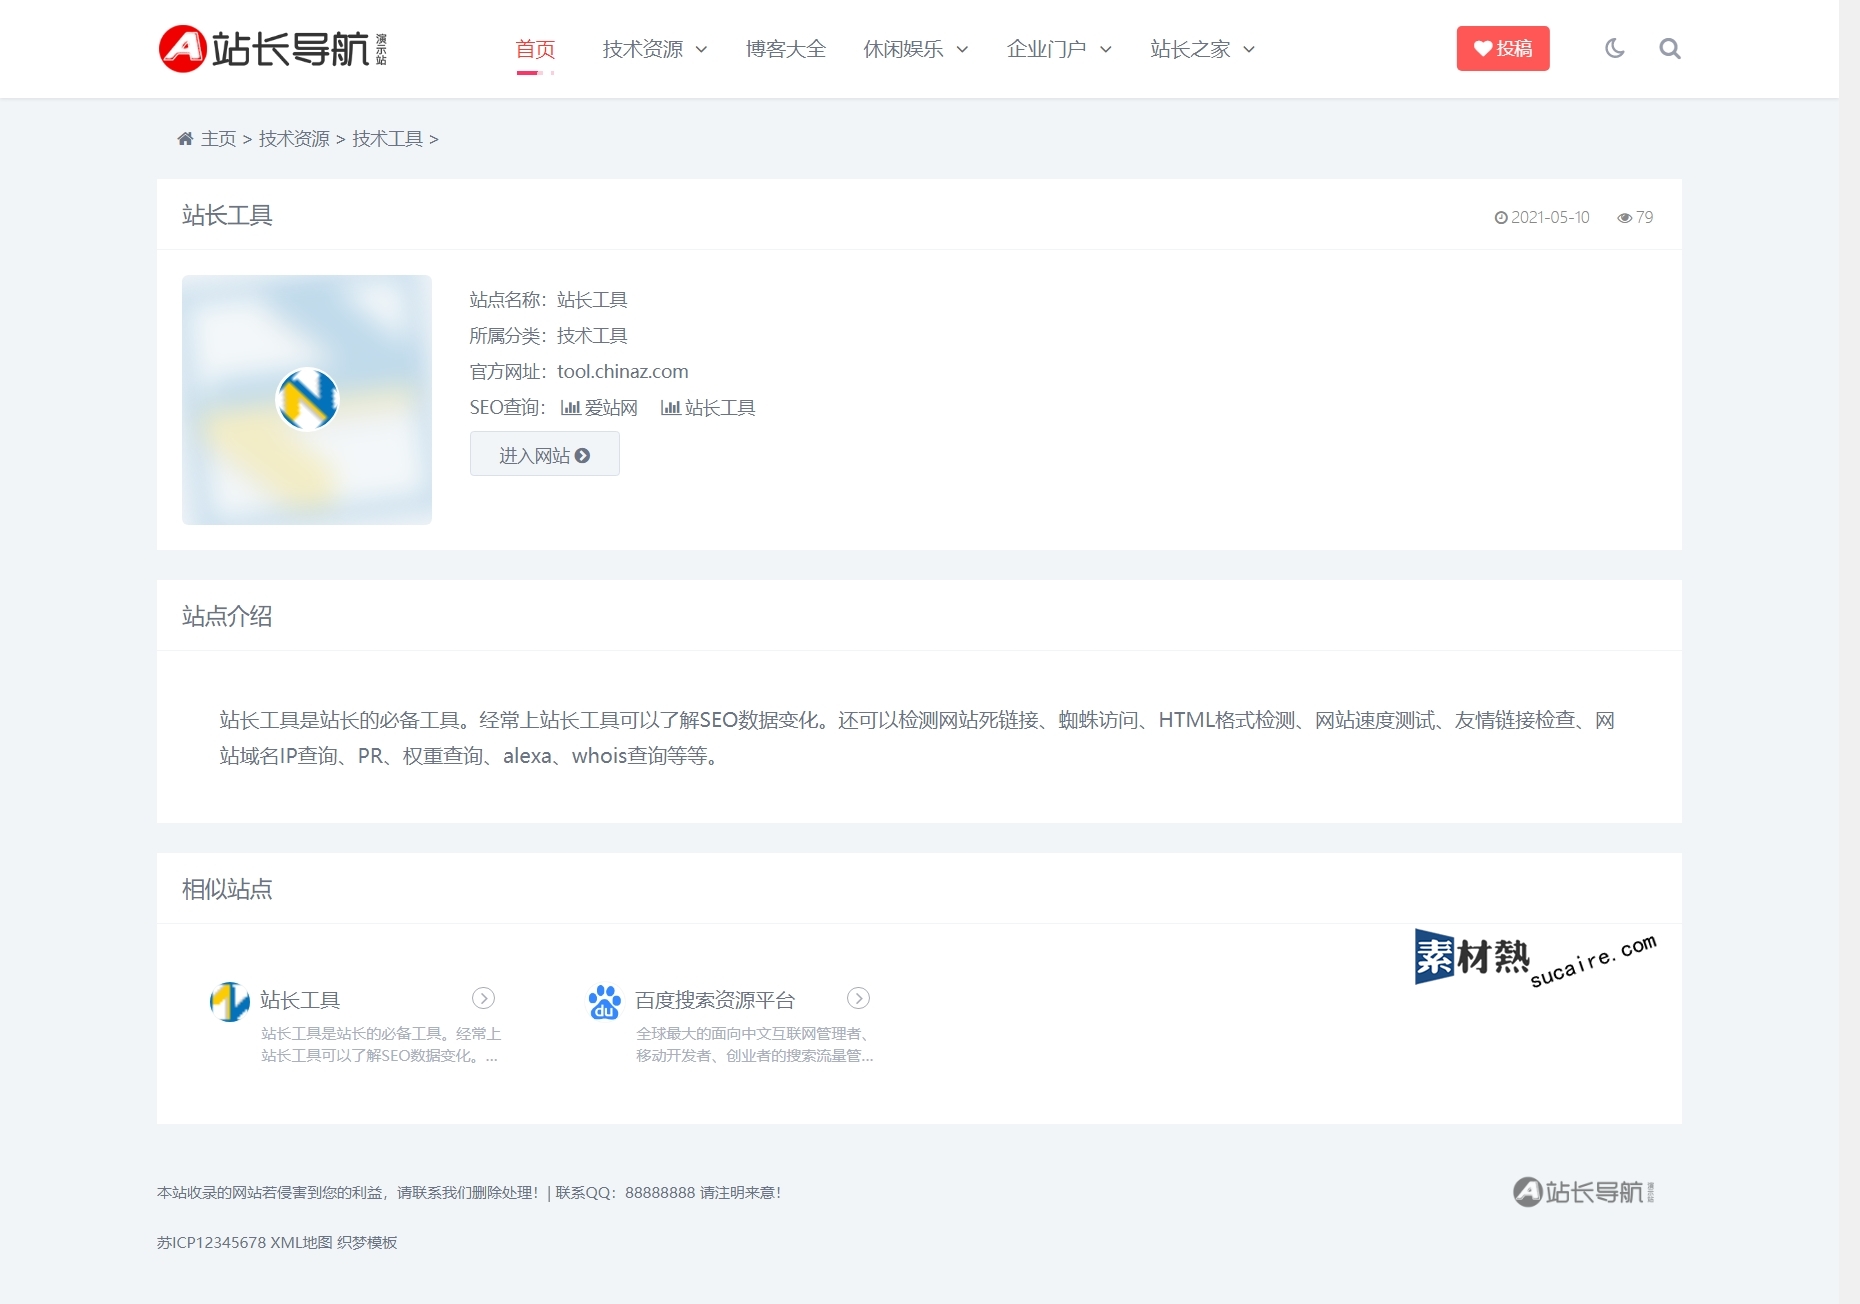Click the 相似站点 section heading

[x=227, y=889]
